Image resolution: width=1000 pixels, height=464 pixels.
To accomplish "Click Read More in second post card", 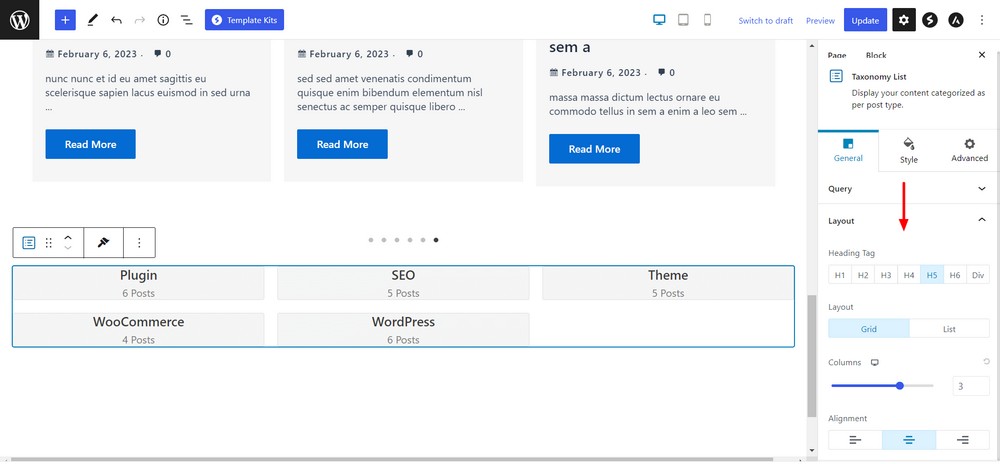I will (x=342, y=144).
